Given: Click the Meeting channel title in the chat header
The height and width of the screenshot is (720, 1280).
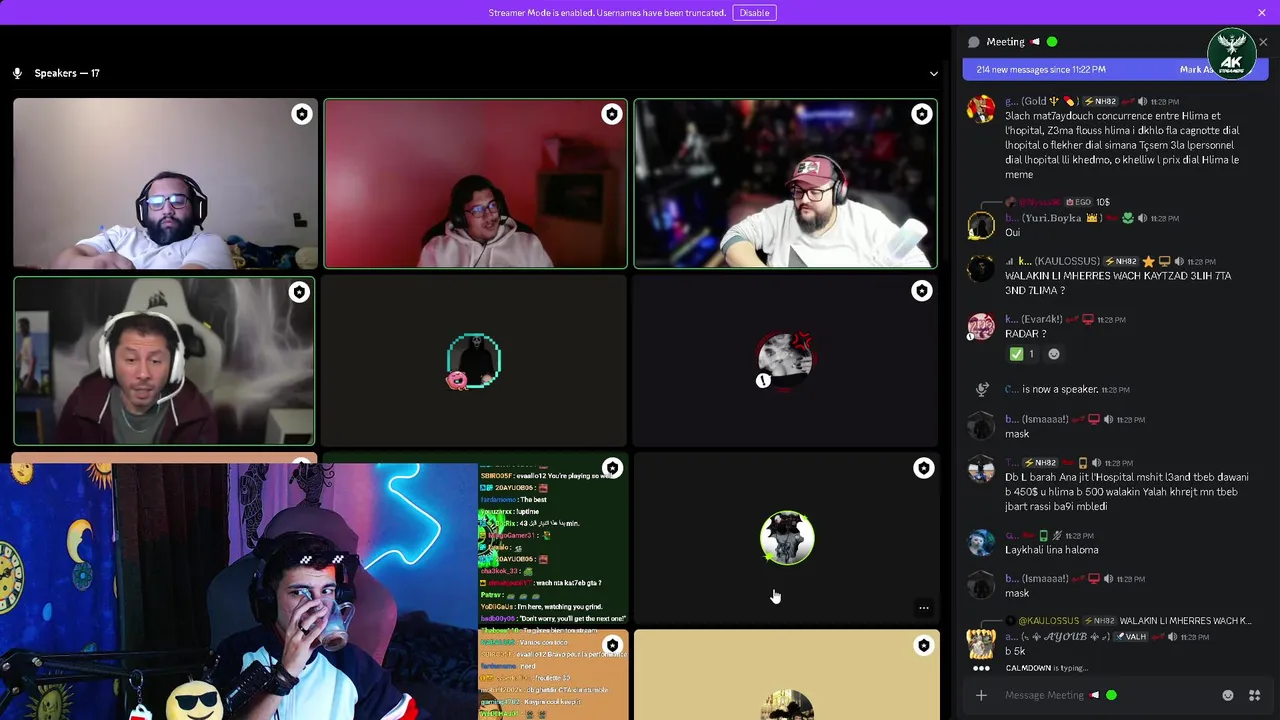Looking at the screenshot, I should 1005,42.
